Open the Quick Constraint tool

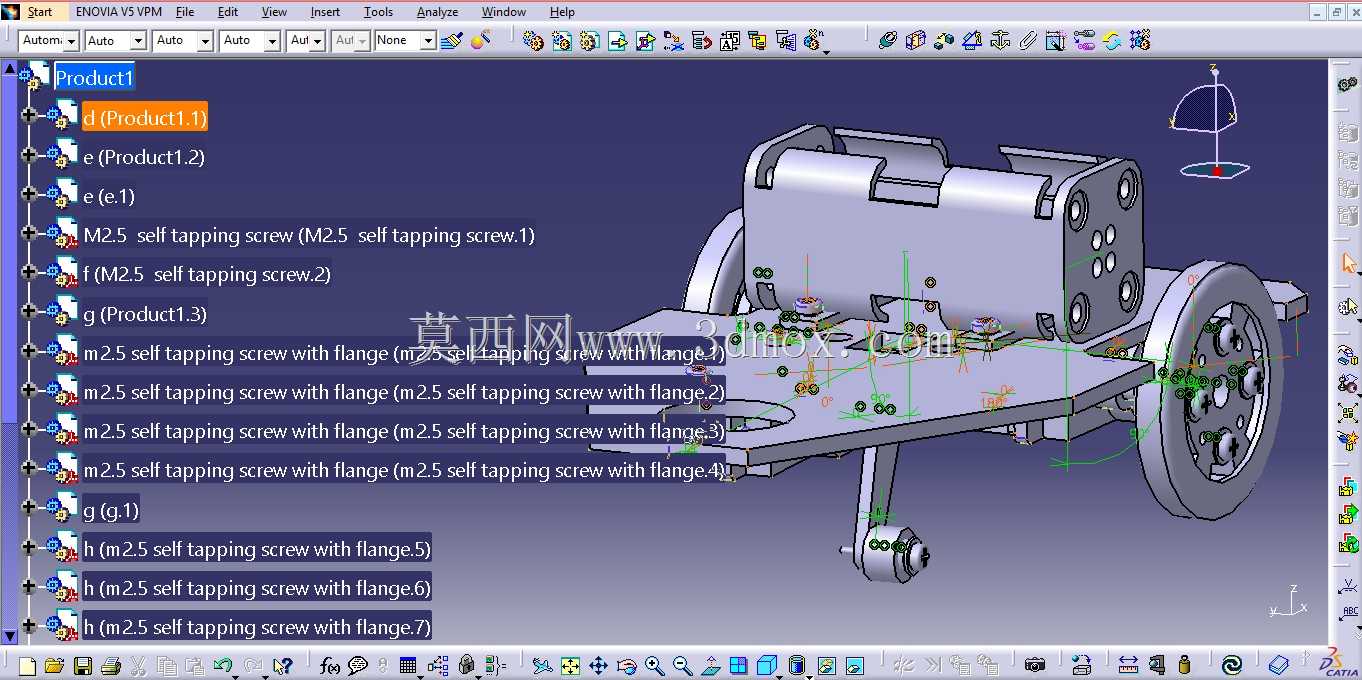pyautogui.click(x=1055, y=40)
